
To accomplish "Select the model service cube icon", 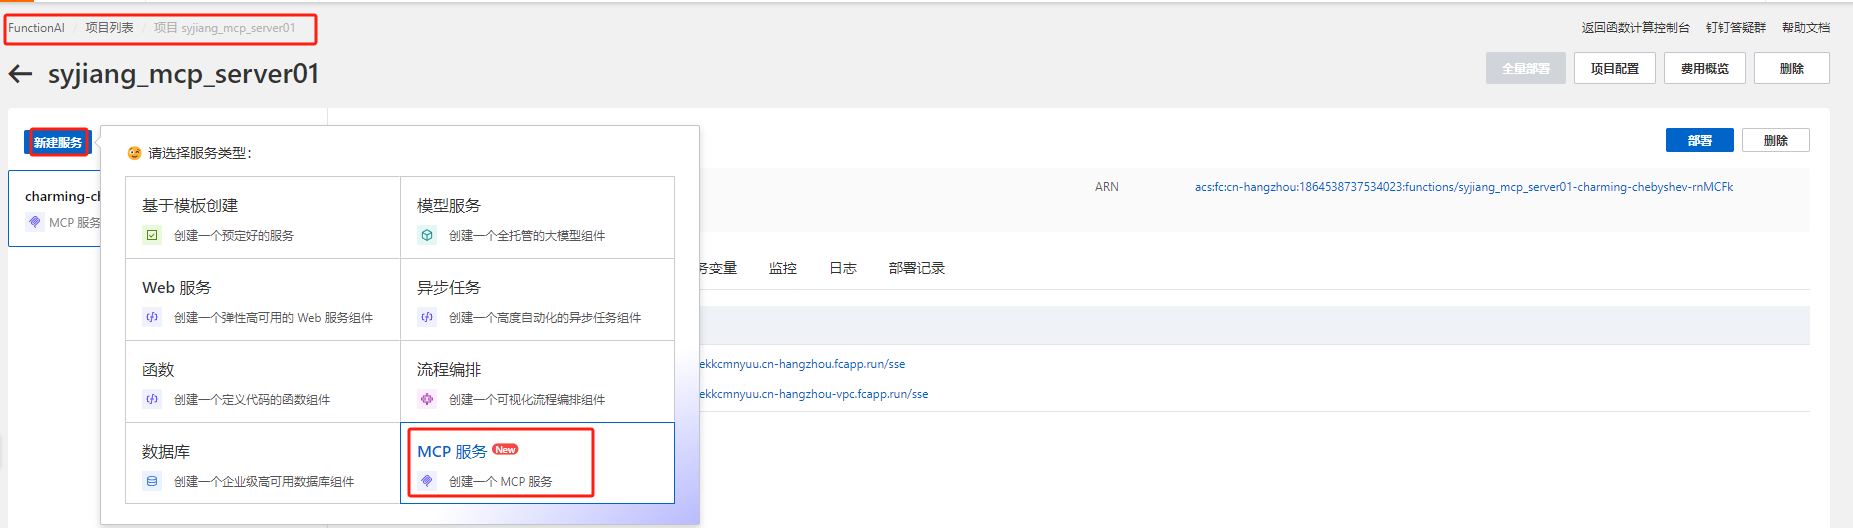I will 427,235.
